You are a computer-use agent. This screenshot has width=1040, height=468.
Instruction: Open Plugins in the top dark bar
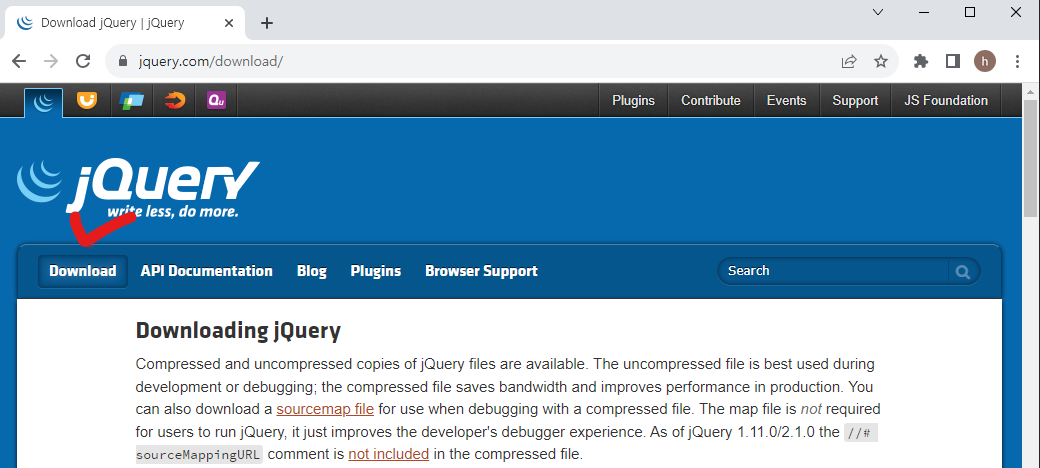[633, 101]
